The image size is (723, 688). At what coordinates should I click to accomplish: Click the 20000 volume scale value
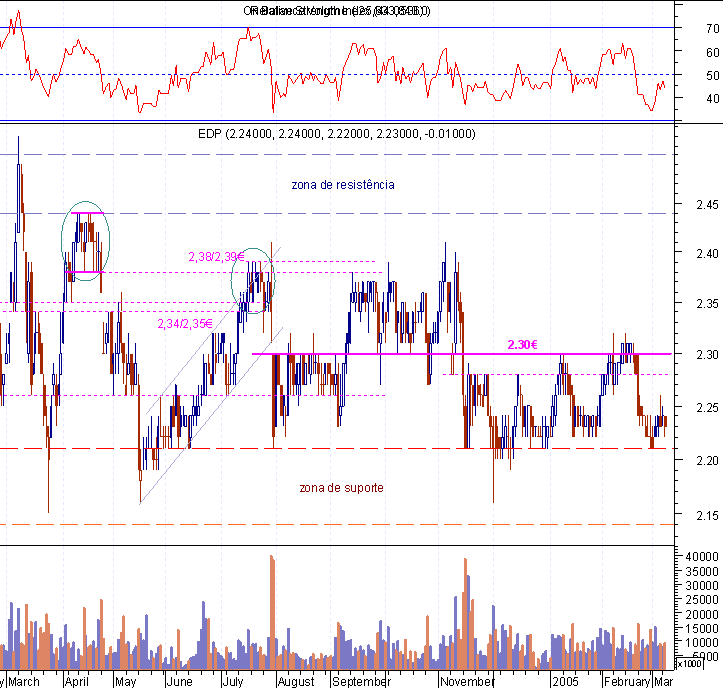[702, 614]
